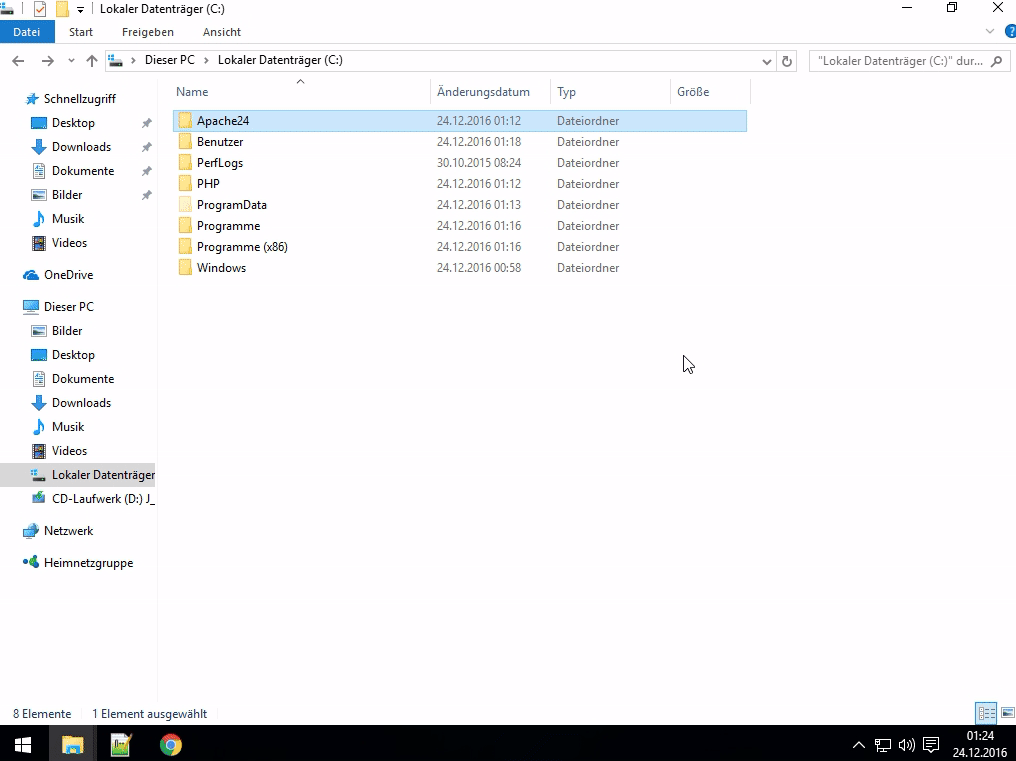Image resolution: width=1016 pixels, height=761 pixels.
Task: Click the search magnifier icon
Action: coord(996,61)
